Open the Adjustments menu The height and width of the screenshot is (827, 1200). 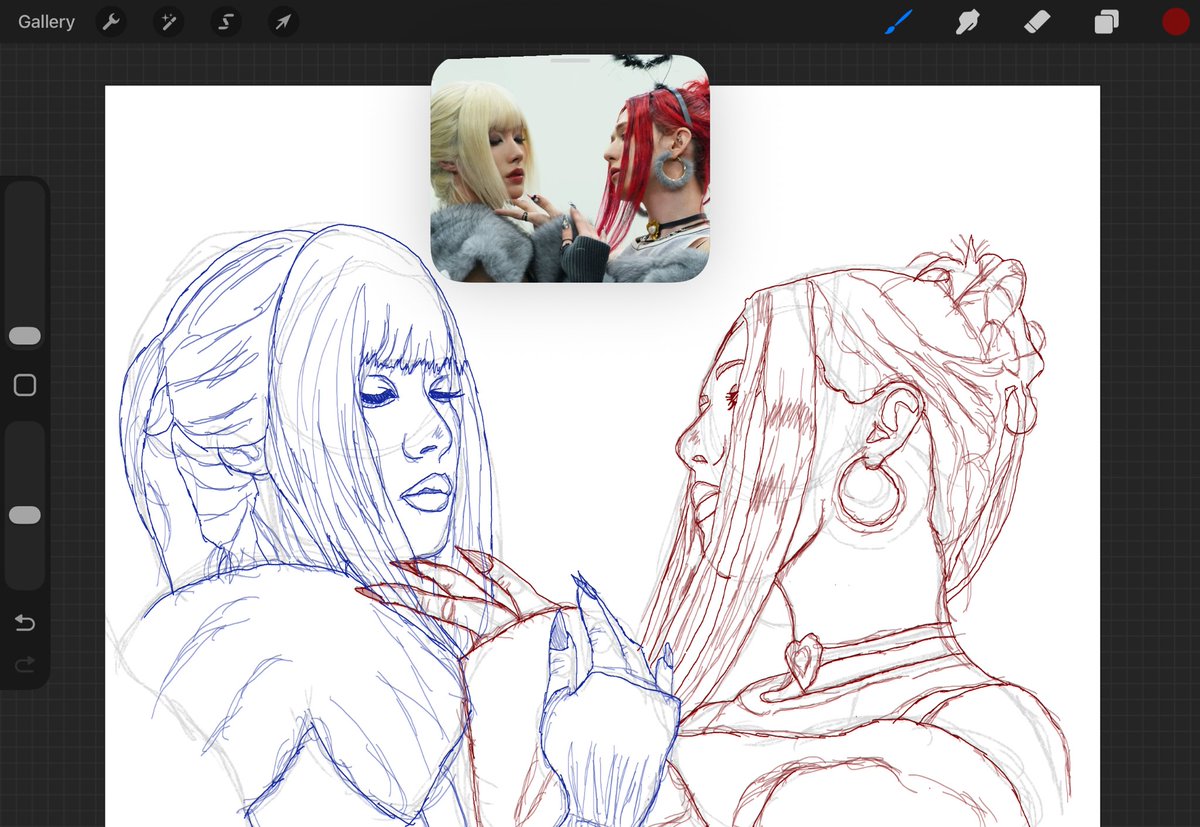[x=167, y=21]
